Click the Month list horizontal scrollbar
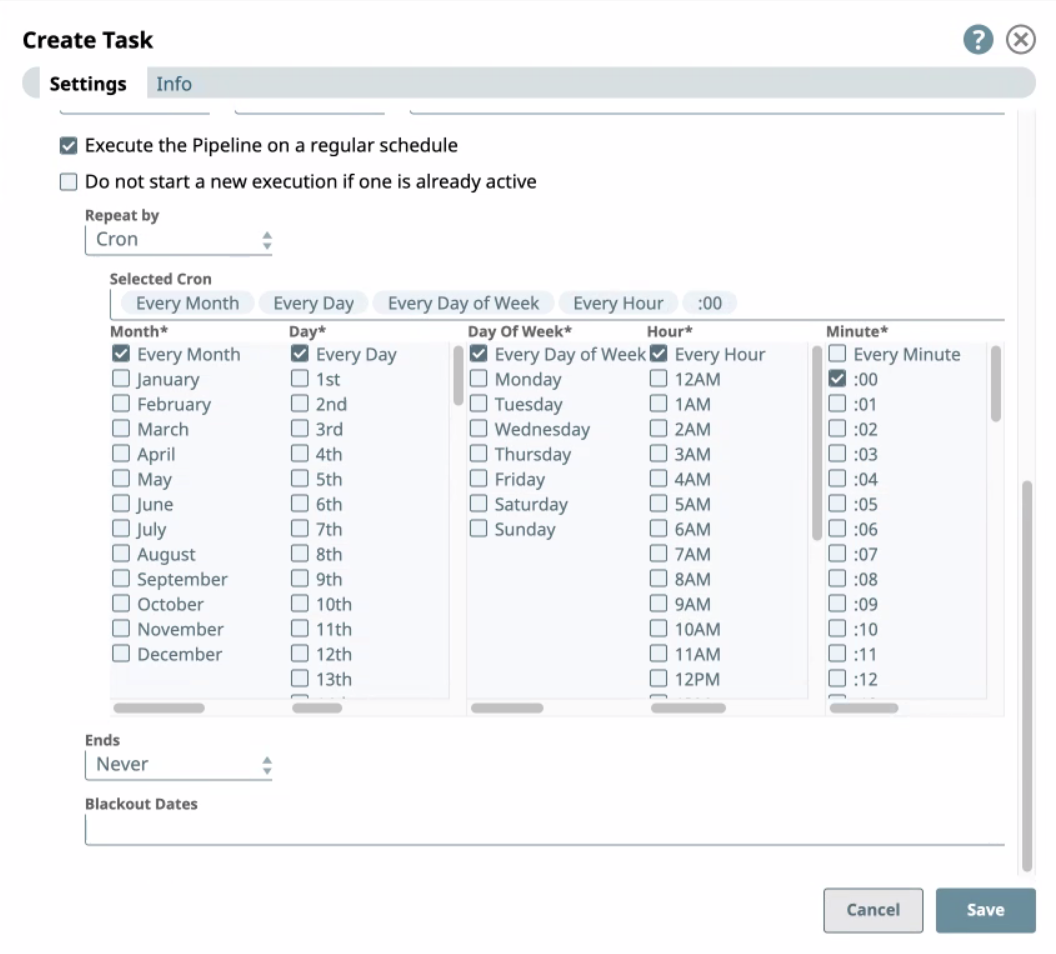This screenshot has height=954, width=1056. pos(159,708)
